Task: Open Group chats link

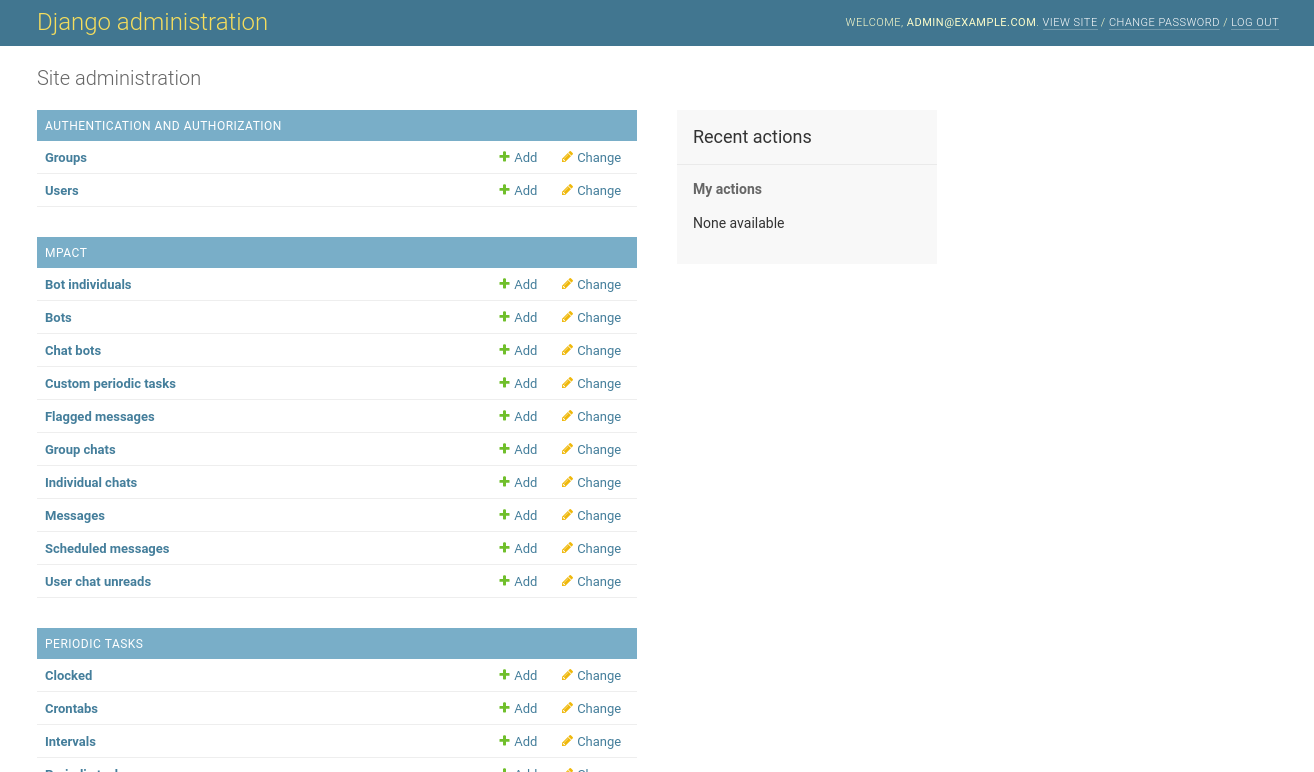Action: pos(80,450)
